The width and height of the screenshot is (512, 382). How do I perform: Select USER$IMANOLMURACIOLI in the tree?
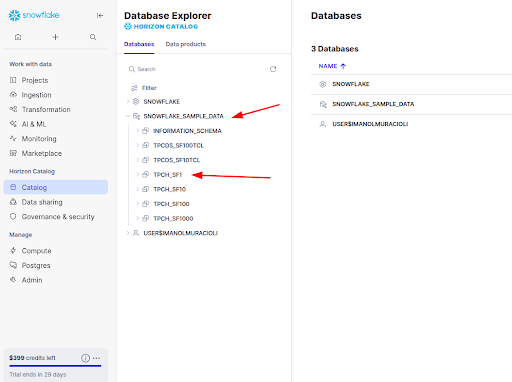pyautogui.click(x=180, y=233)
